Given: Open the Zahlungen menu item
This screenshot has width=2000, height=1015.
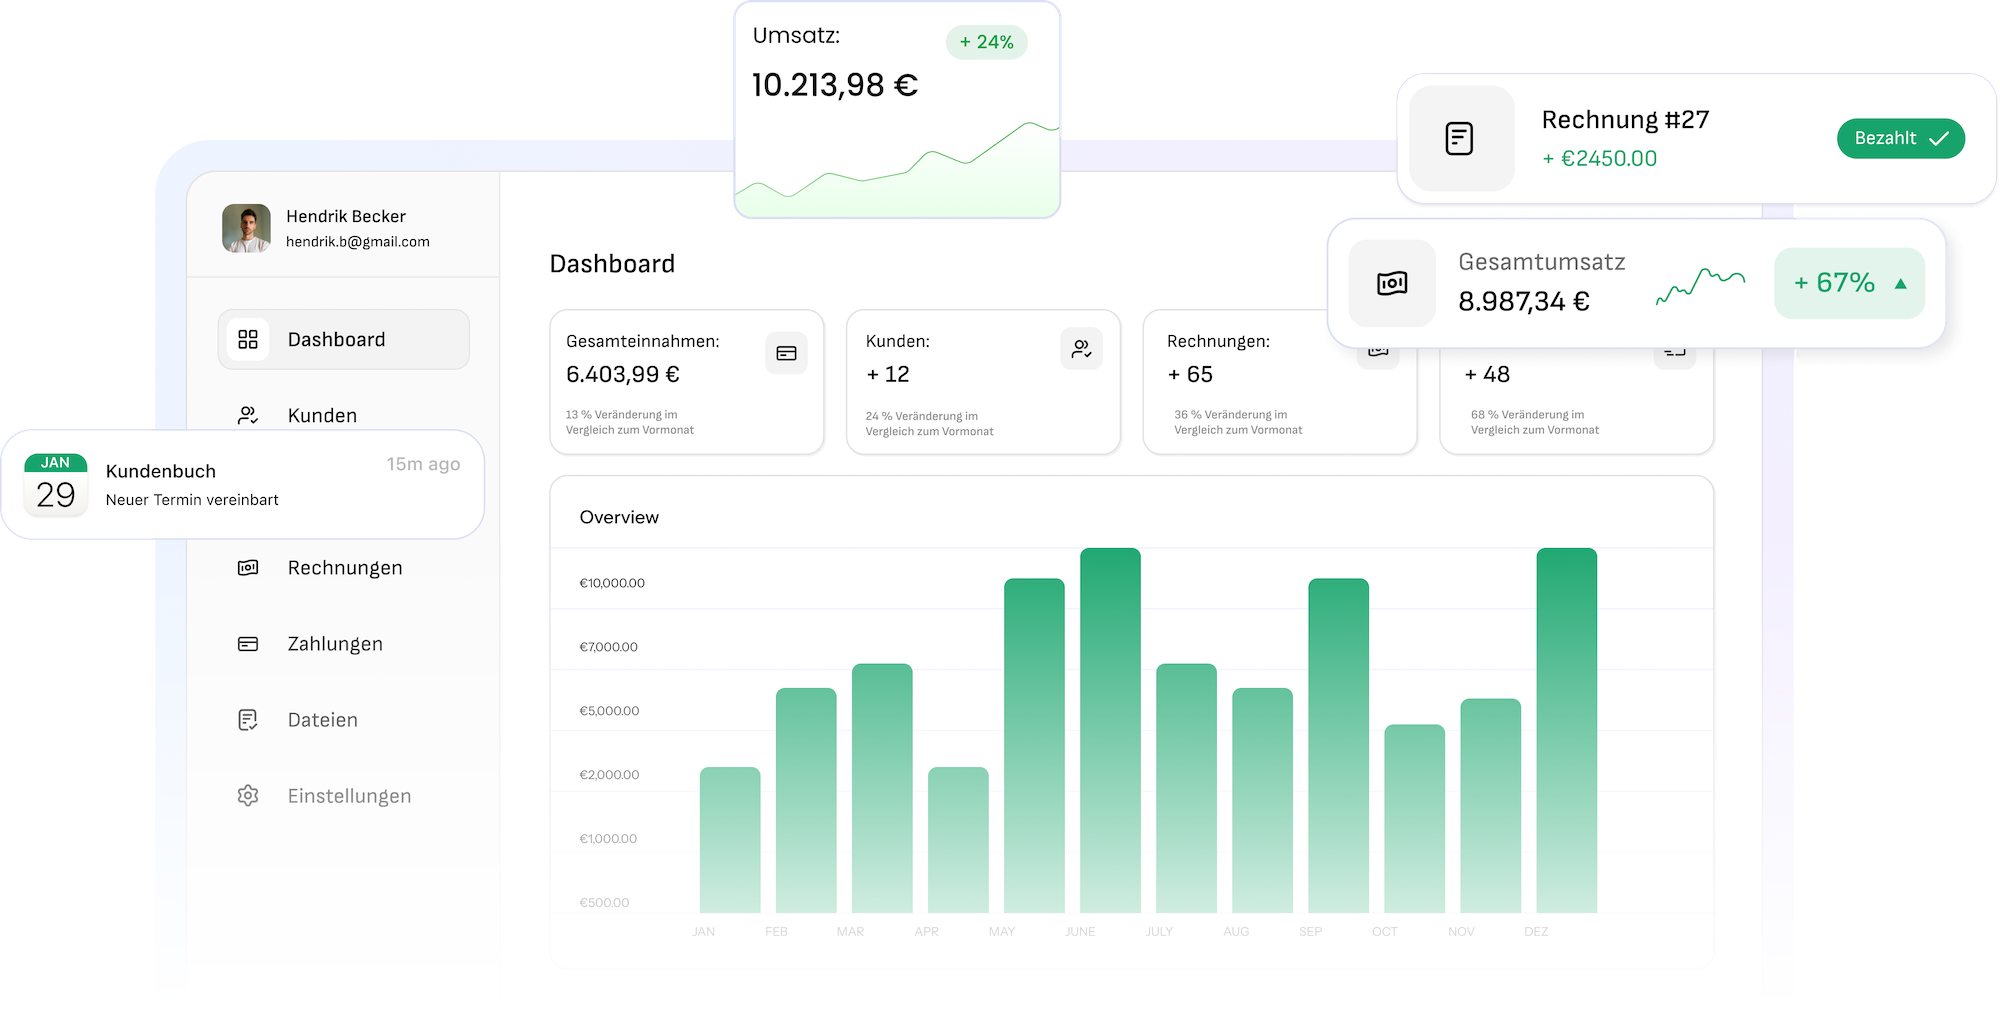Looking at the screenshot, I should (x=335, y=644).
